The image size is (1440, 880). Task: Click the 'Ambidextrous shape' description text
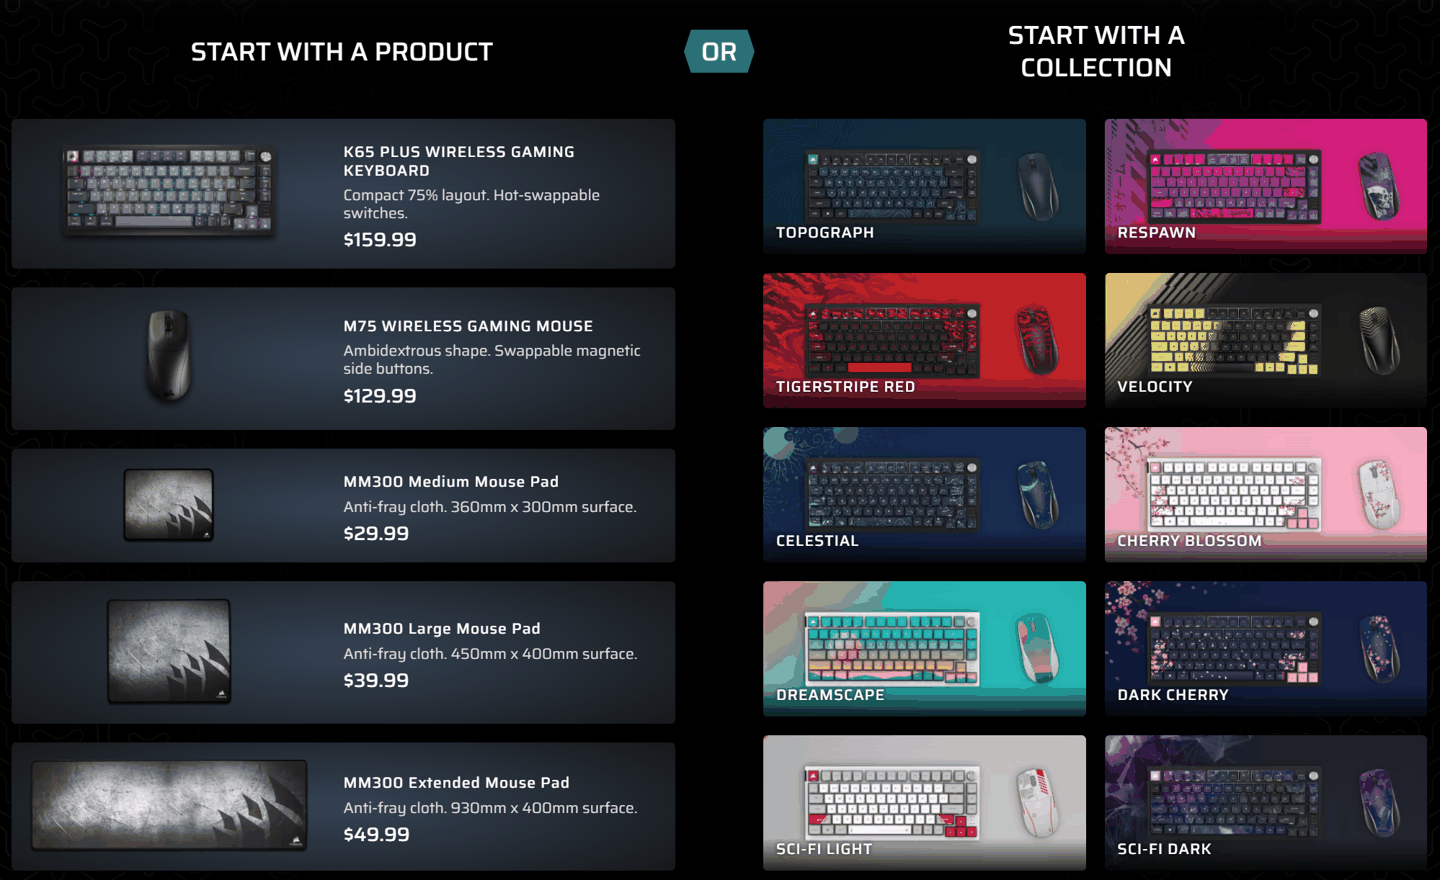[492, 359]
